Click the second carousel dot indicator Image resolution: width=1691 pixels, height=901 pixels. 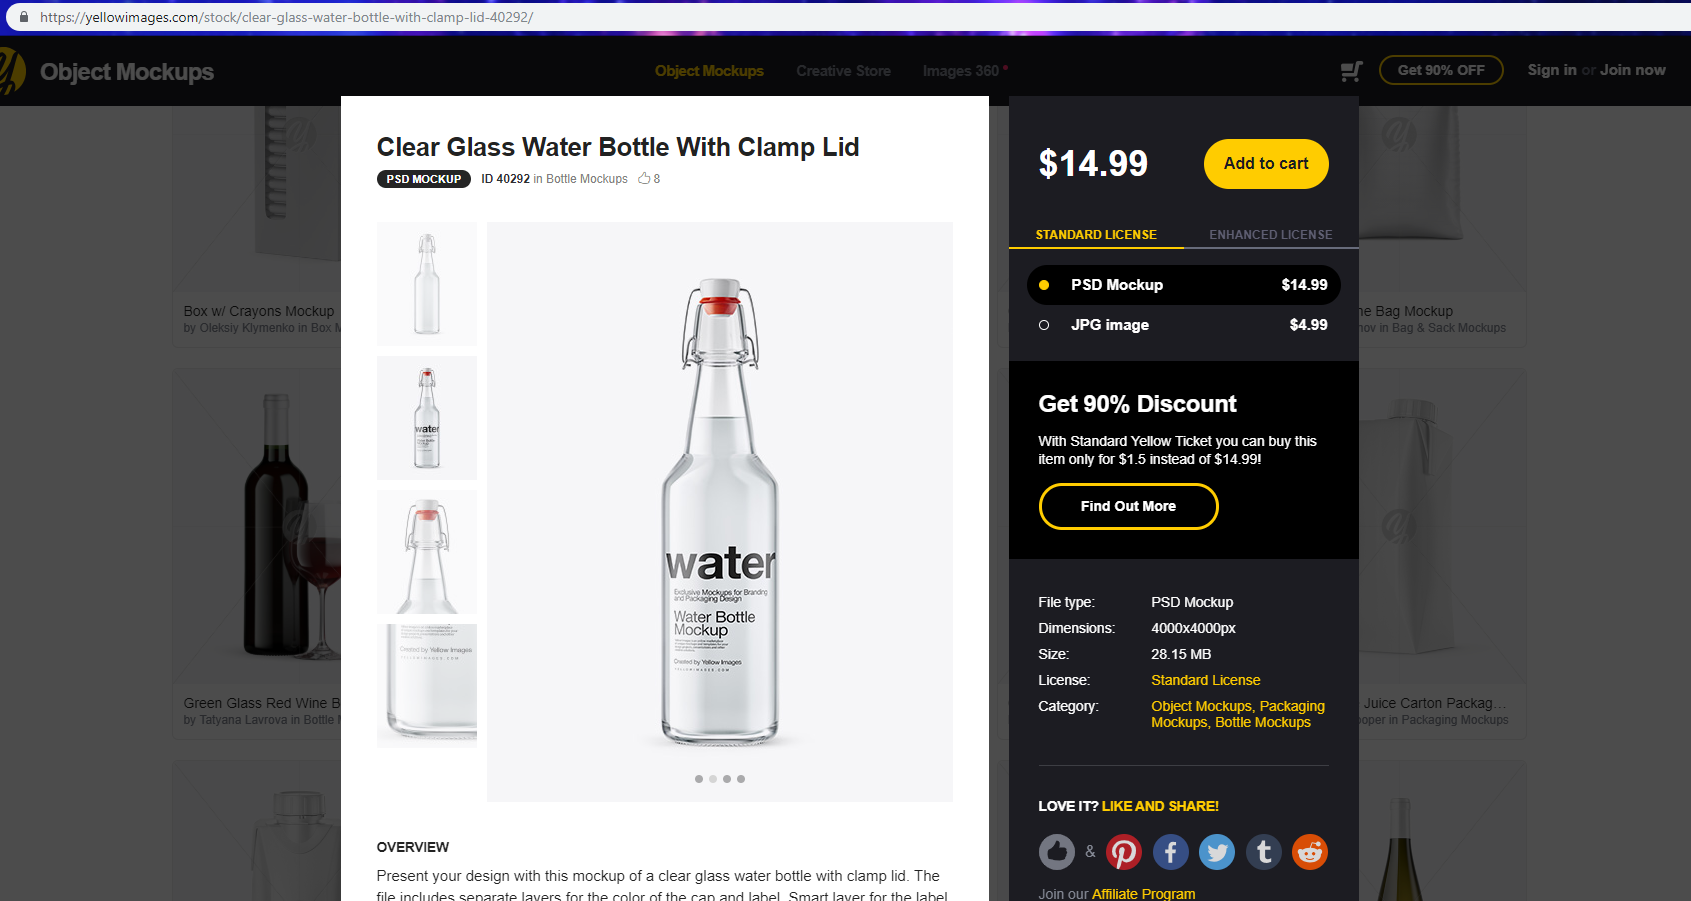tap(713, 779)
